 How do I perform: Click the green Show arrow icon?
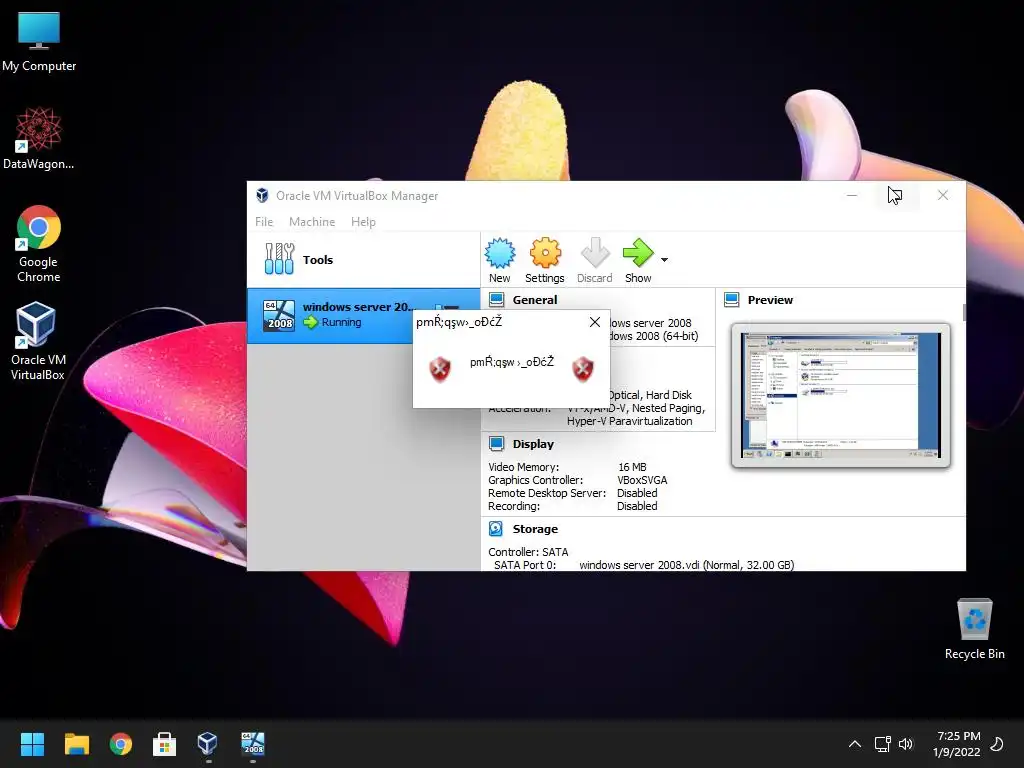click(x=638, y=253)
